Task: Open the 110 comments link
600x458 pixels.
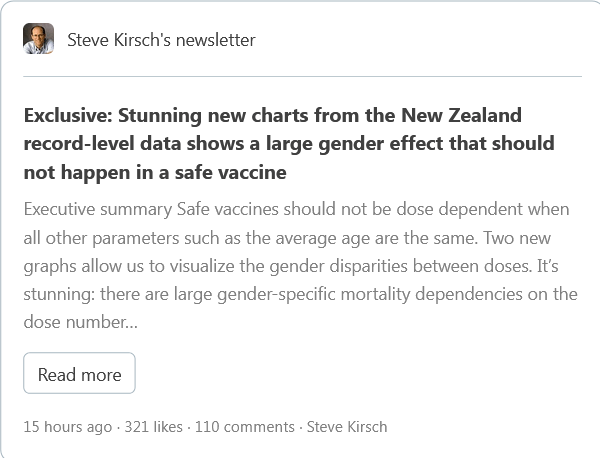Action: 244,426
